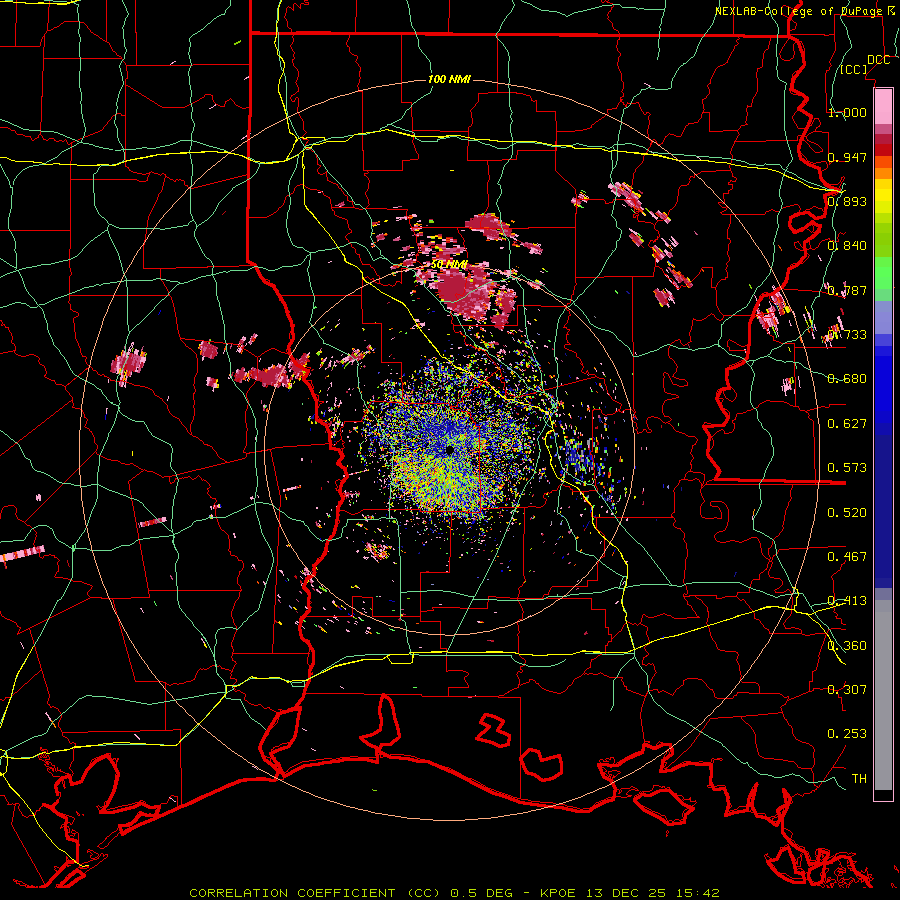The image size is (900, 900).
Task: Click the 100 NMI range ring label
Action: coord(449,79)
